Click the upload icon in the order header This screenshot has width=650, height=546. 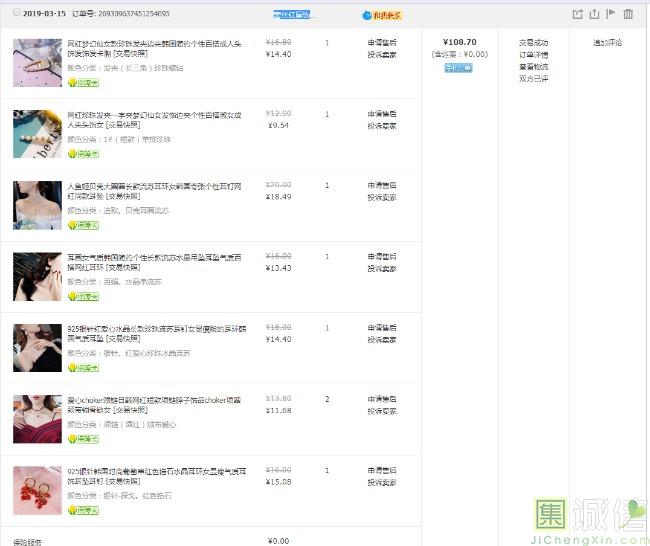(x=594, y=14)
